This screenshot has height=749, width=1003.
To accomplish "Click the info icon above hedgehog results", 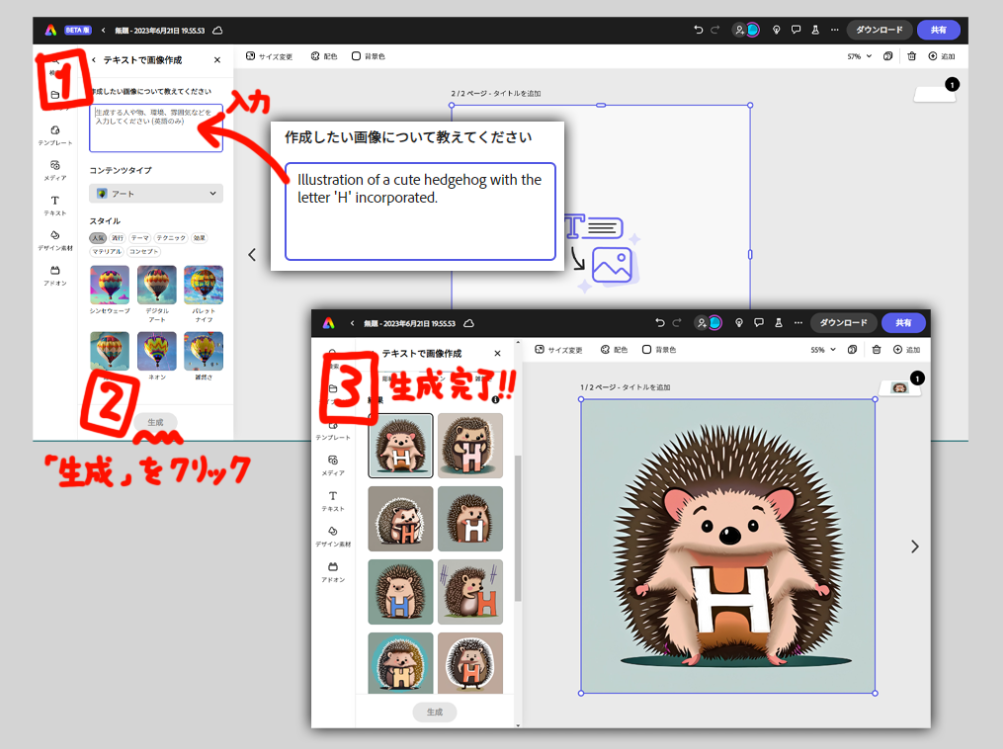I will tap(495, 399).
